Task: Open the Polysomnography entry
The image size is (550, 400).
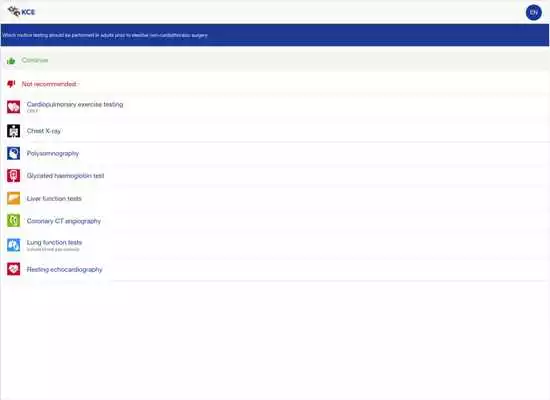Action: 53,153
